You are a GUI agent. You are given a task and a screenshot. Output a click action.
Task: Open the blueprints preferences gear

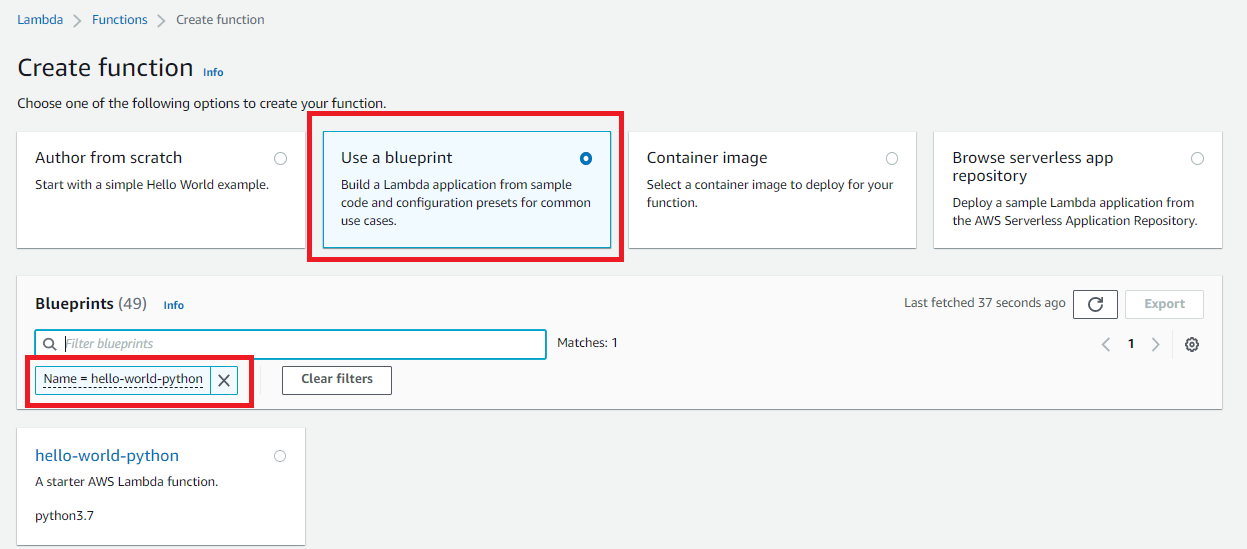(1192, 344)
